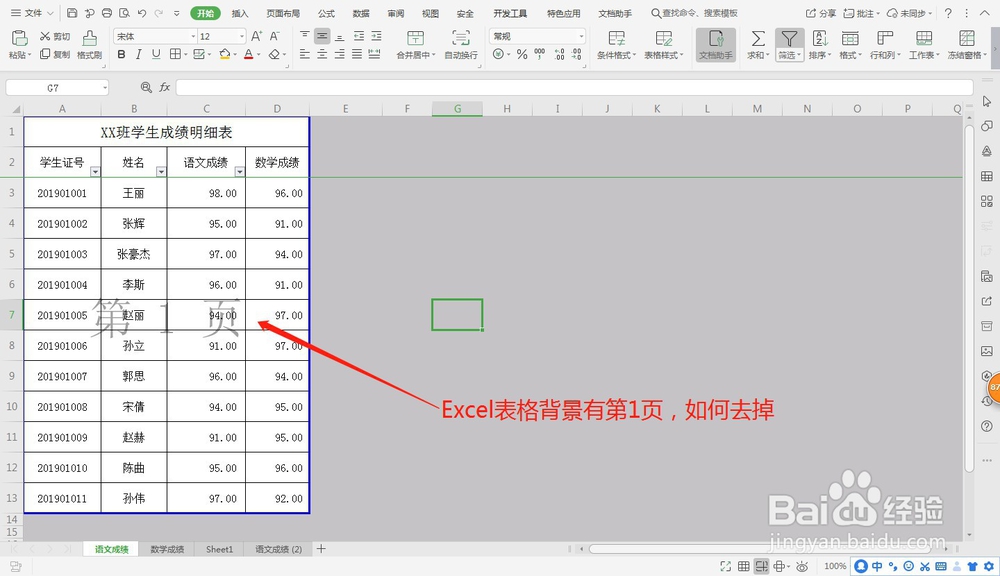Click the fill color bucket swatch
Image resolution: width=1000 pixels, height=576 pixels.
[224, 55]
